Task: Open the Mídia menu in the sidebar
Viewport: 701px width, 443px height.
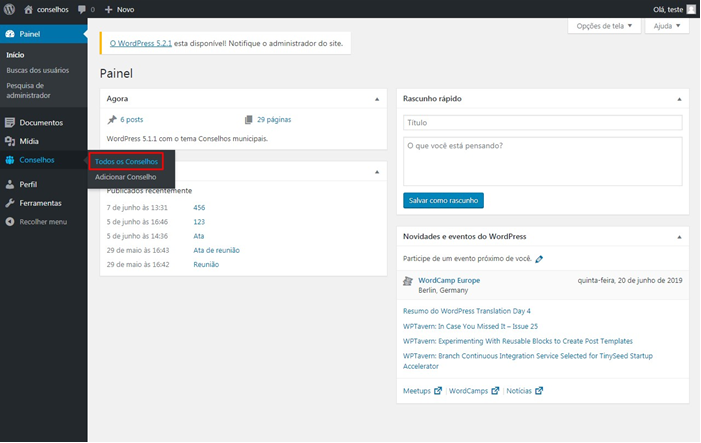Action: pos(43,141)
